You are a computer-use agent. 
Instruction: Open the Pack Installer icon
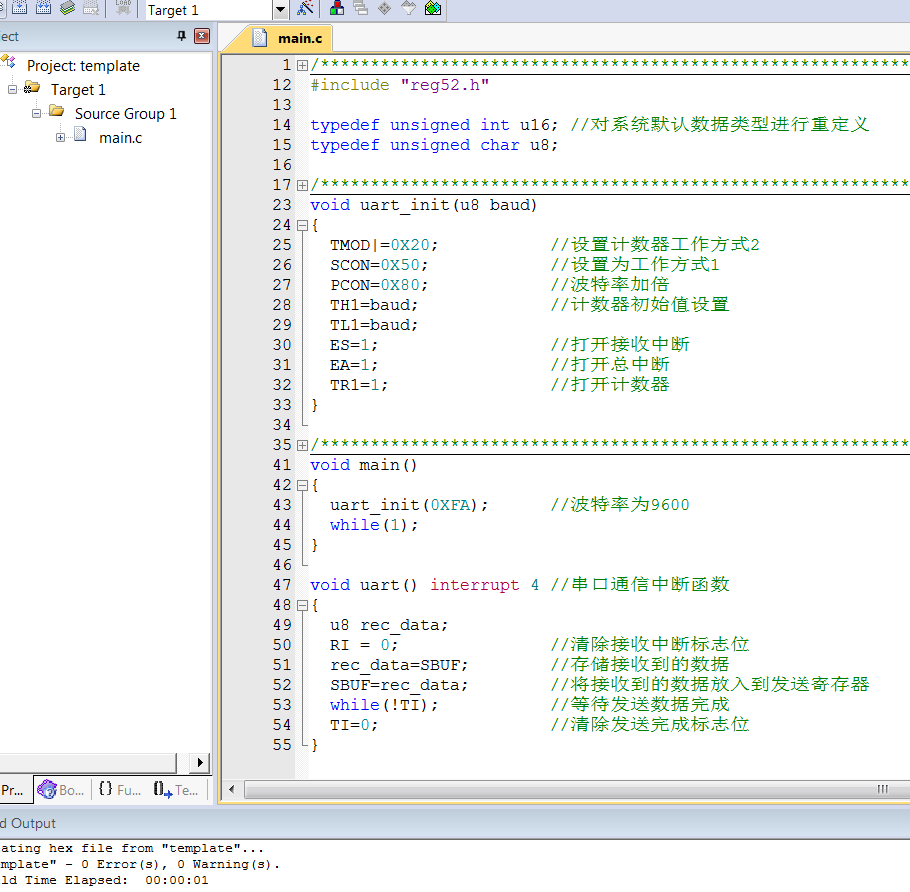433,8
